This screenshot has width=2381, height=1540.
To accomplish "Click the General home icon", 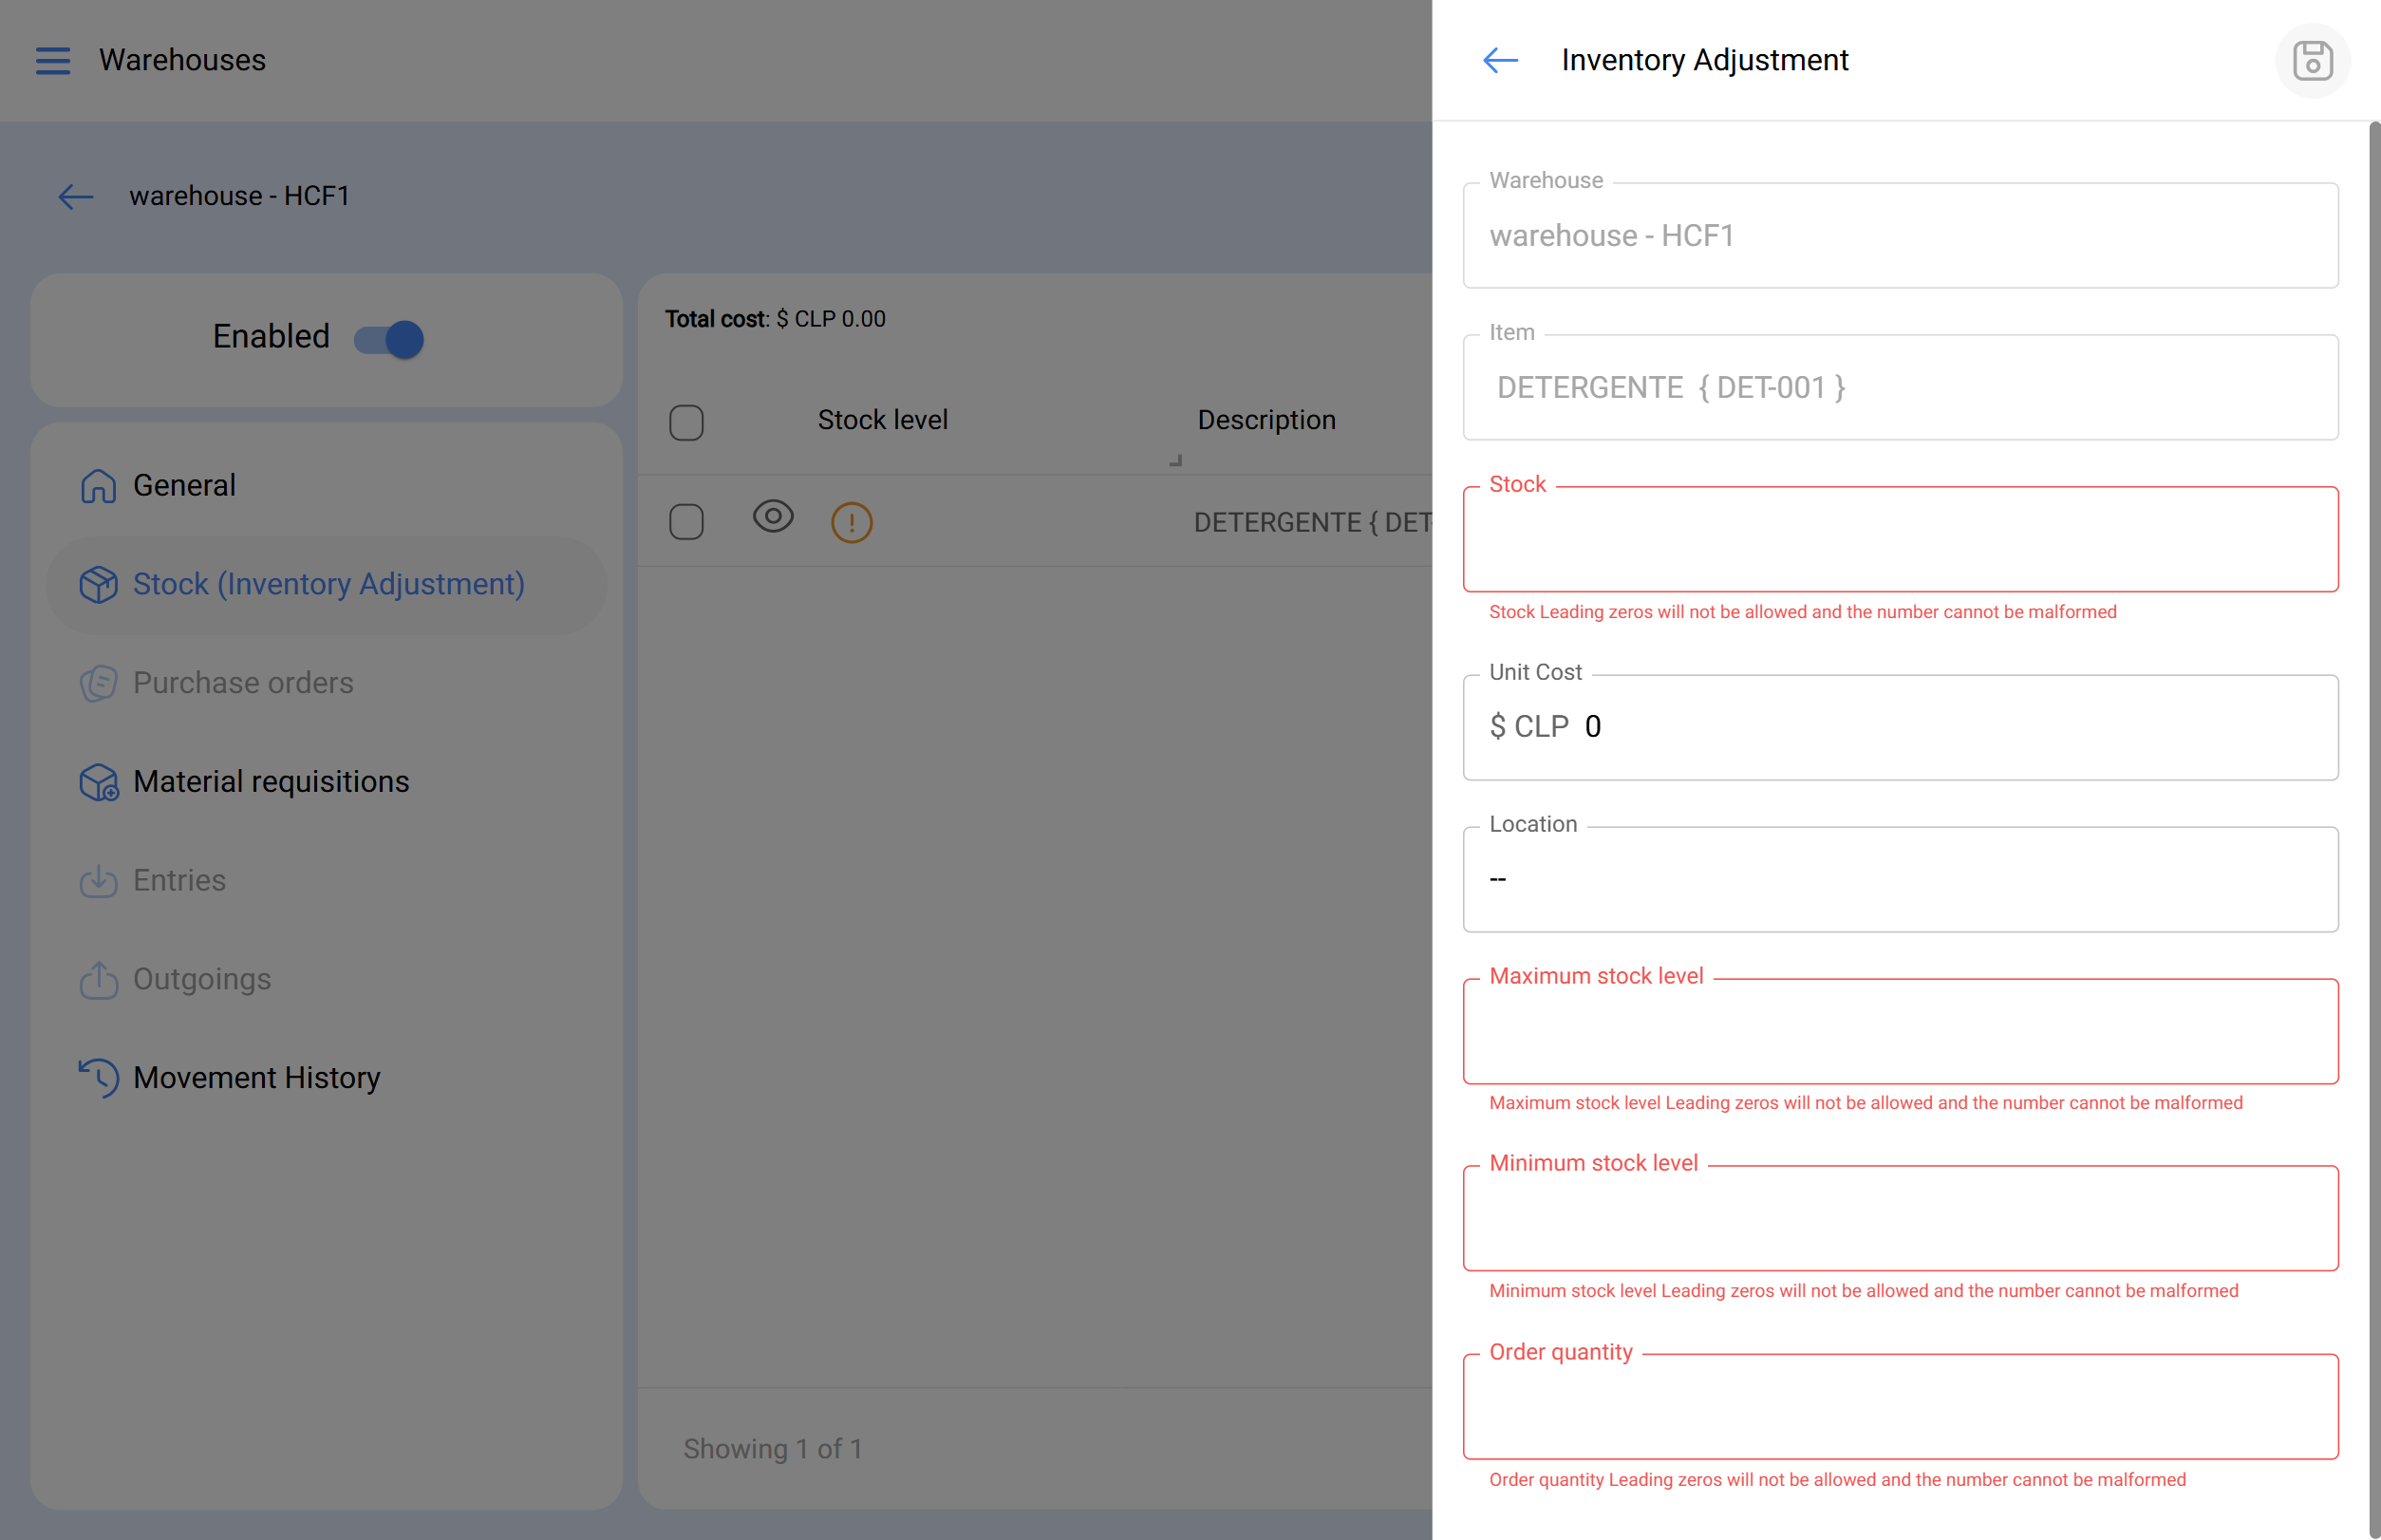I will point(99,486).
